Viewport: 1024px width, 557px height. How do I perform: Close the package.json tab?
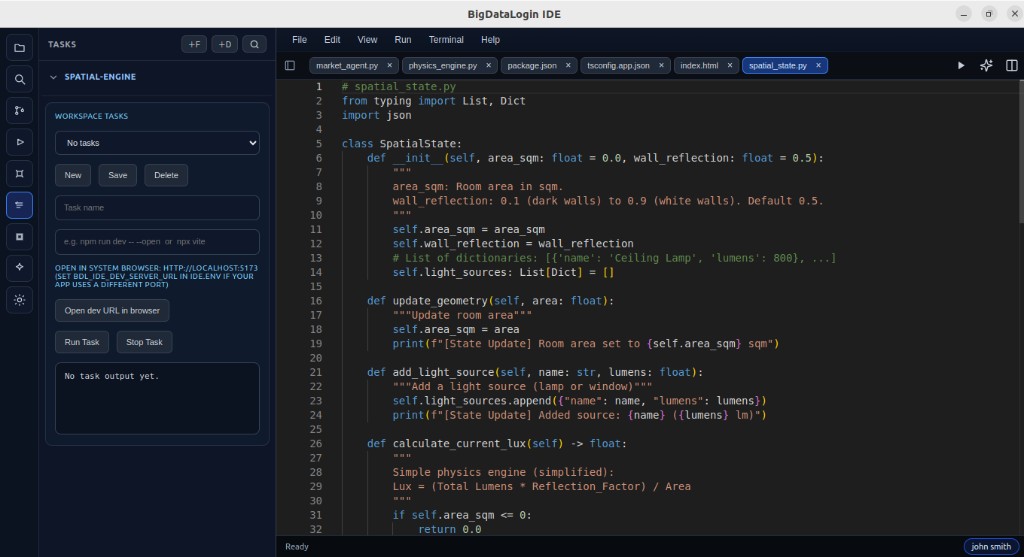coord(568,65)
